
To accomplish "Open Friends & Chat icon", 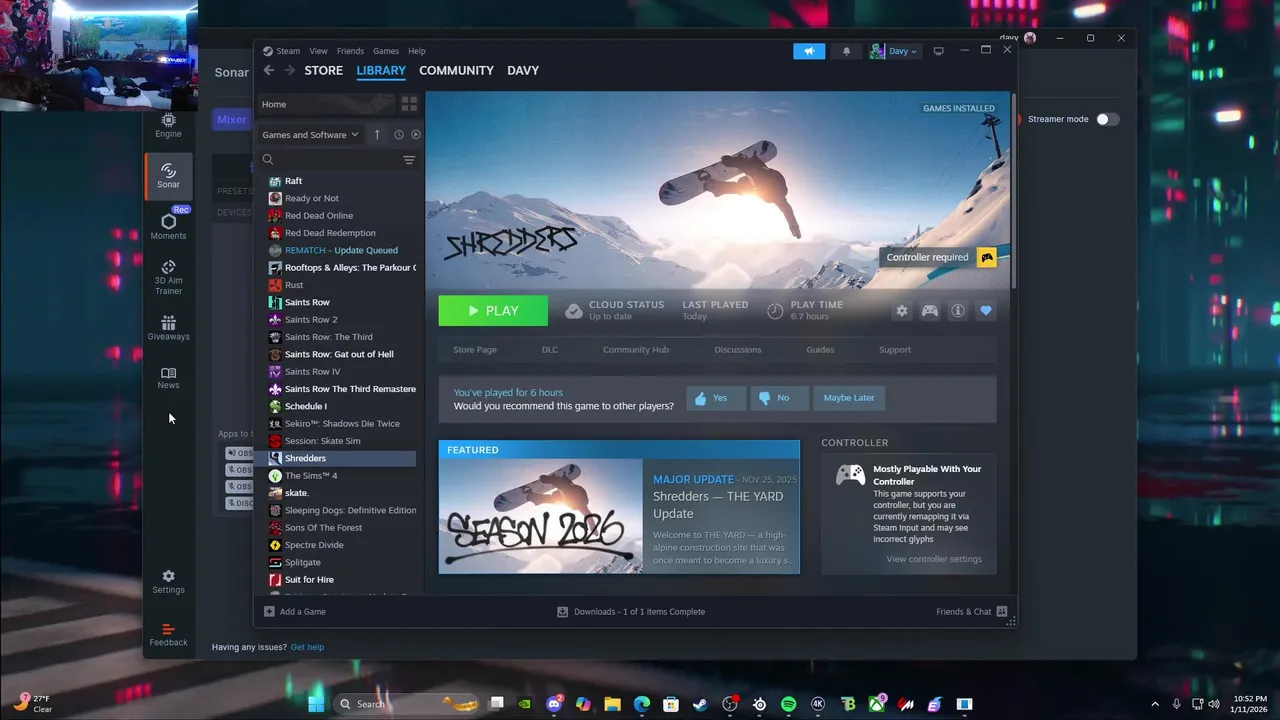I will [1002, 612].
